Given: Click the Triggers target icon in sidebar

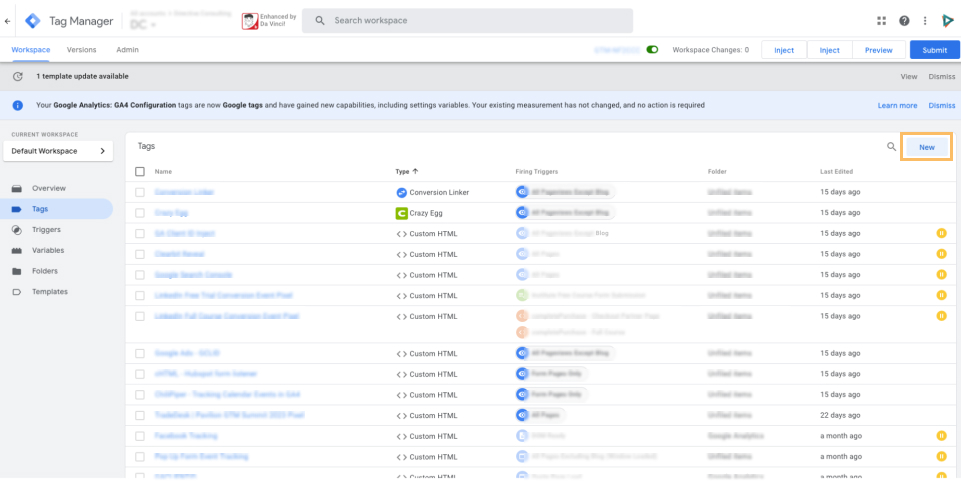Looking at the screenshot, I should click(x=17, y=230).
